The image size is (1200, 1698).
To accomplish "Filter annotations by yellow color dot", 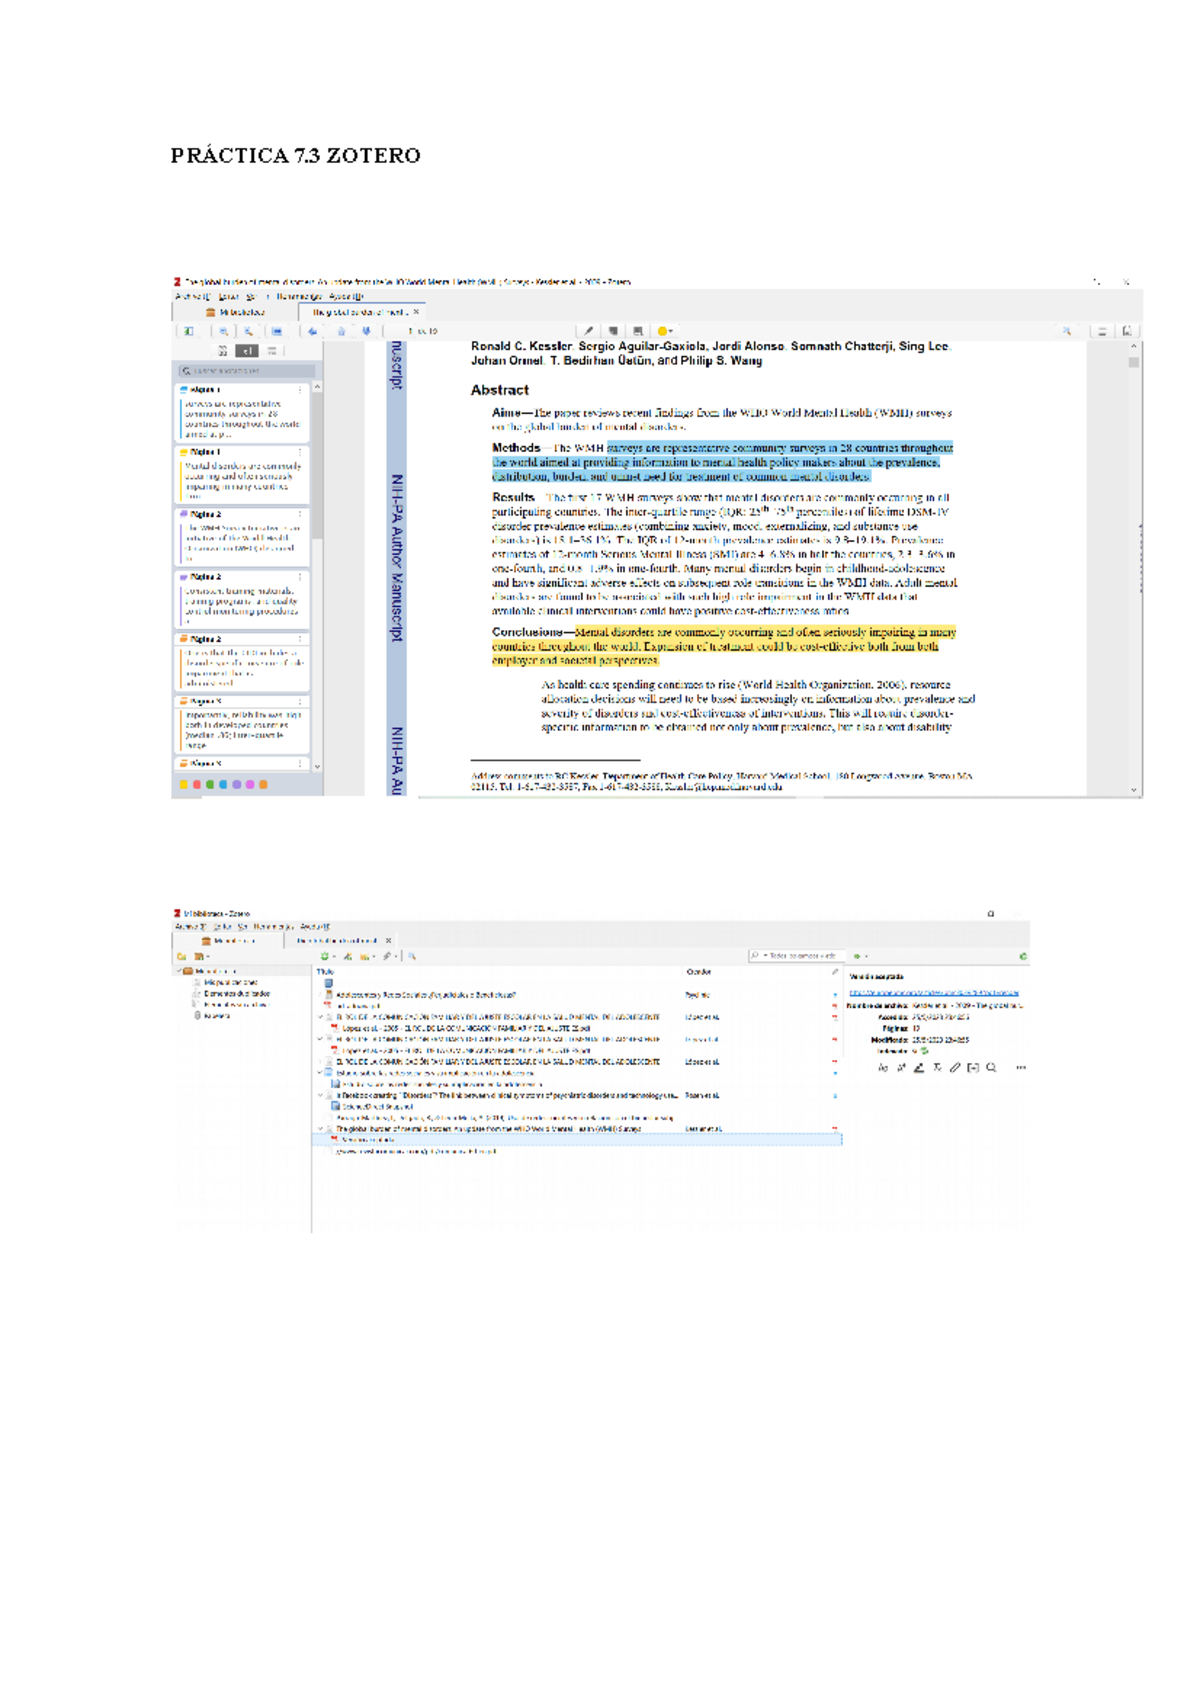I will click(x=183, y=785).
